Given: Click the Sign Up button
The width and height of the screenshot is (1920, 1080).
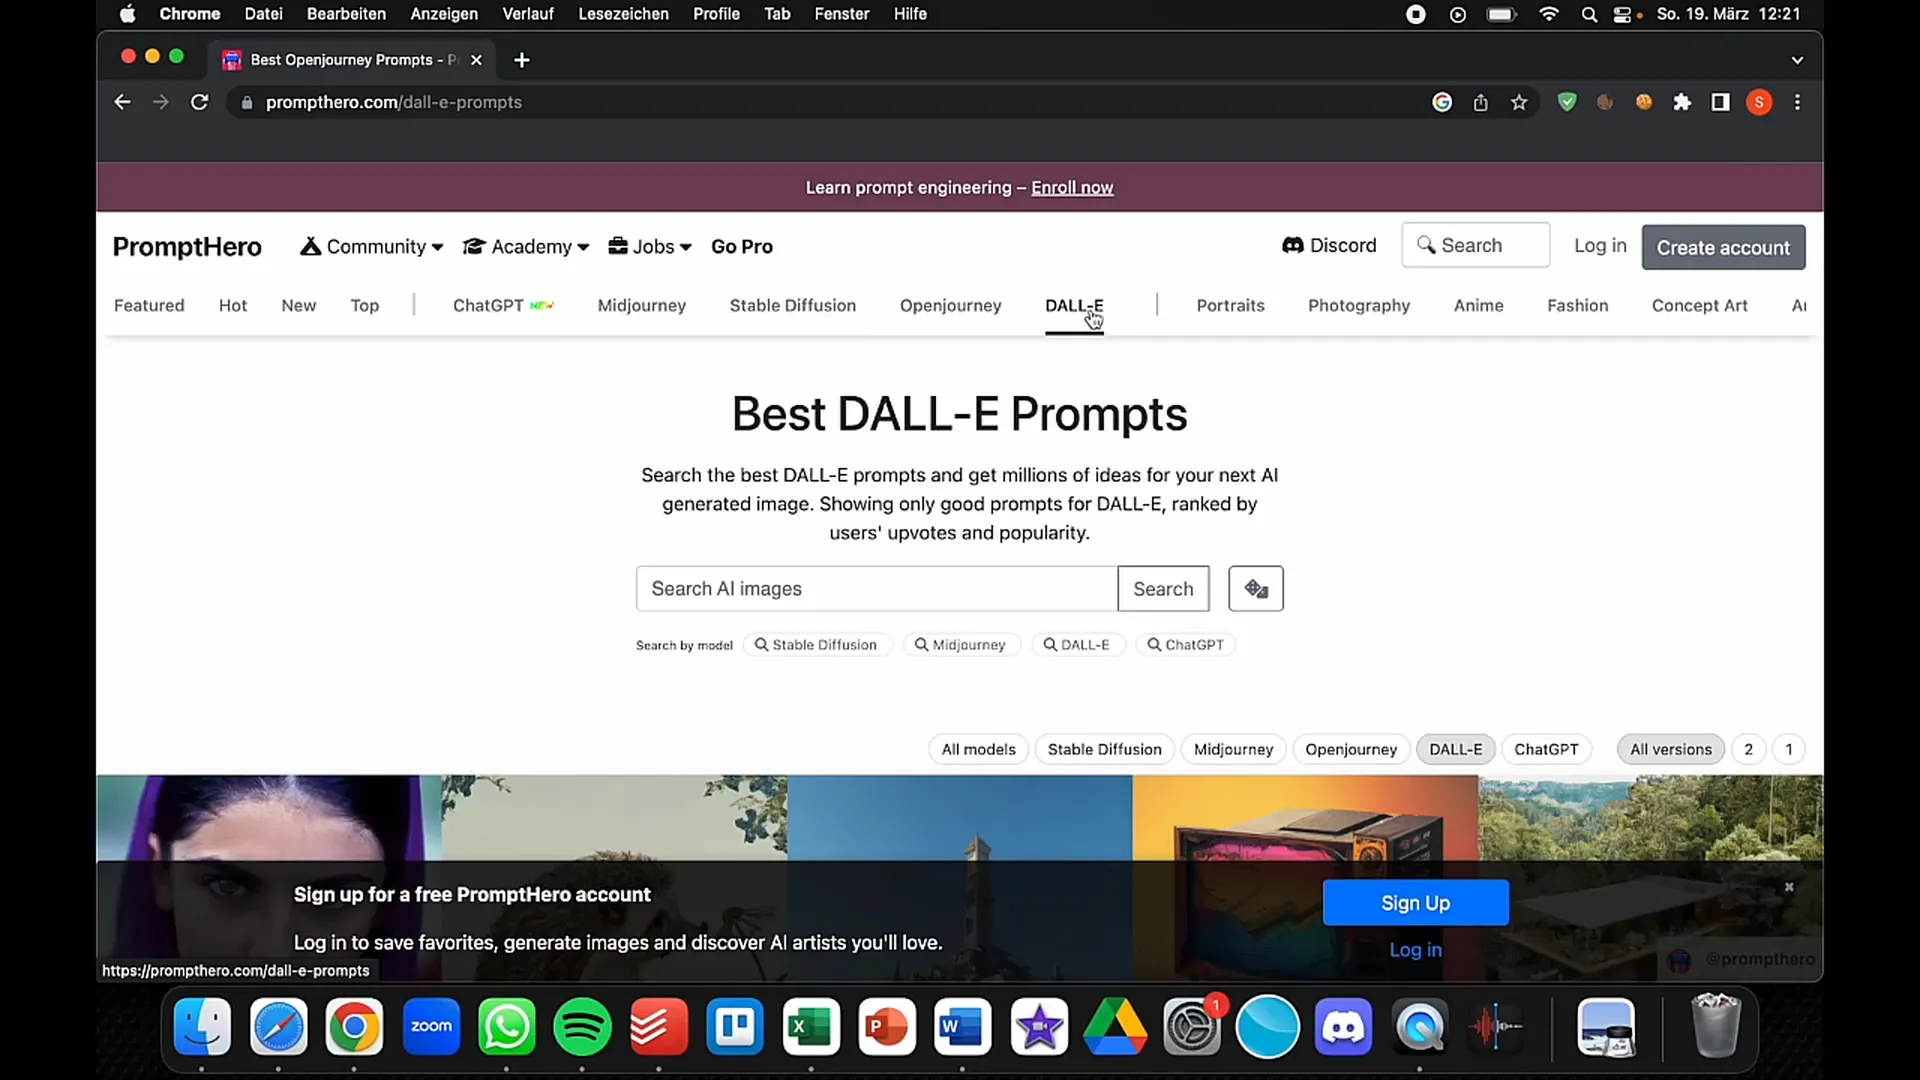Looking at the screenshot, I should click(x=1415, y=902).
